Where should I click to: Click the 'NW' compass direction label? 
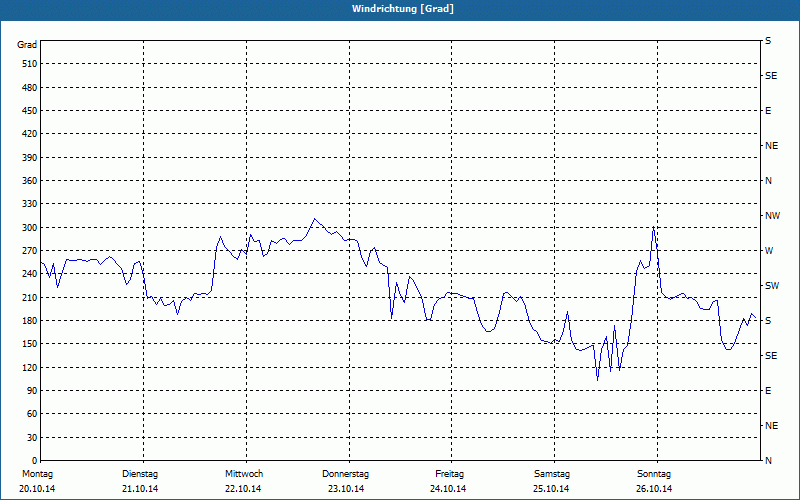(772, 216)
